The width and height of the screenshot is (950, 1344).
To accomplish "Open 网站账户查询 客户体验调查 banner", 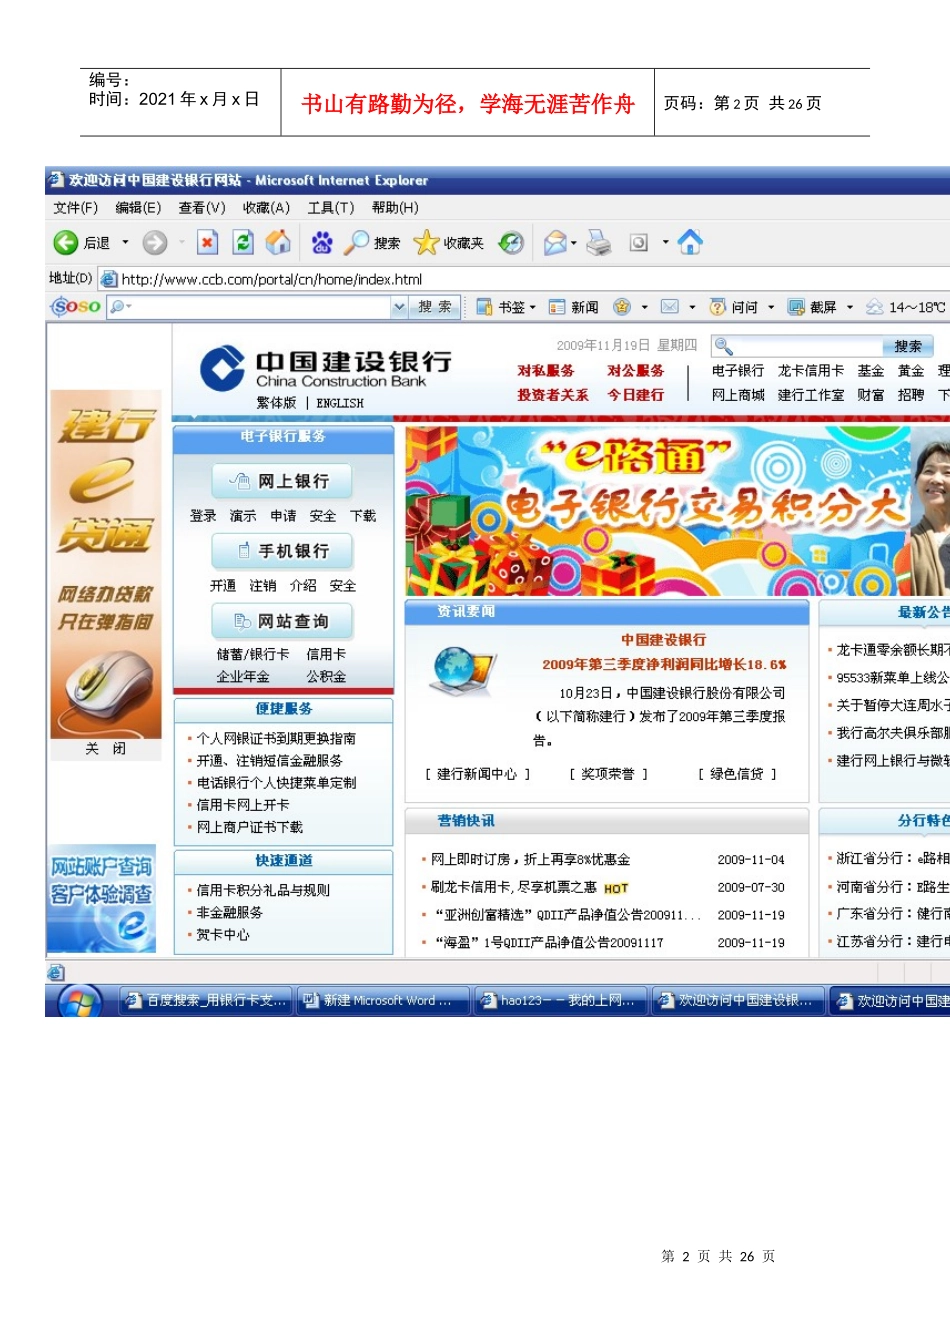I will click(x=102, y=899).
